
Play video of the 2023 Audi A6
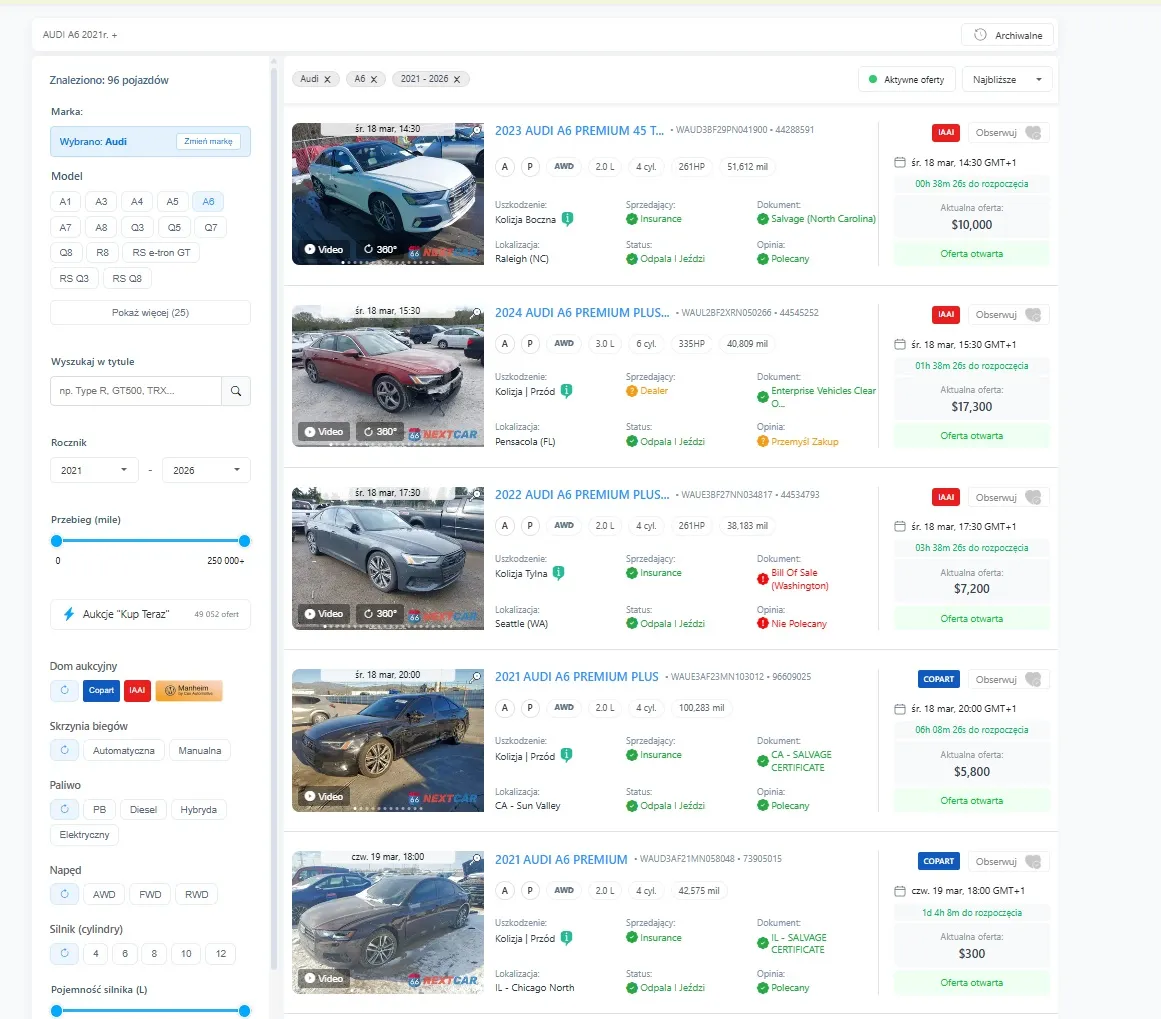tap(324, 249)
